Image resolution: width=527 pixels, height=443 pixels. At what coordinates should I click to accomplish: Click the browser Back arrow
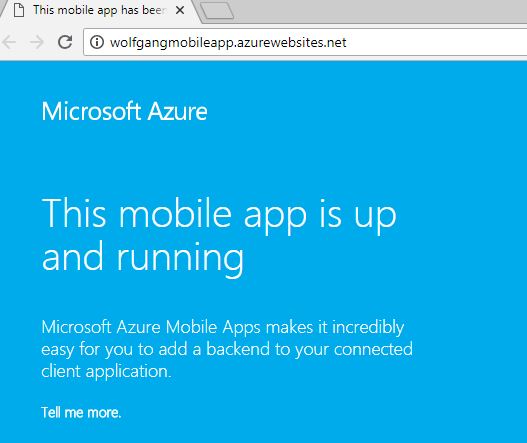[x=9, y=42]
